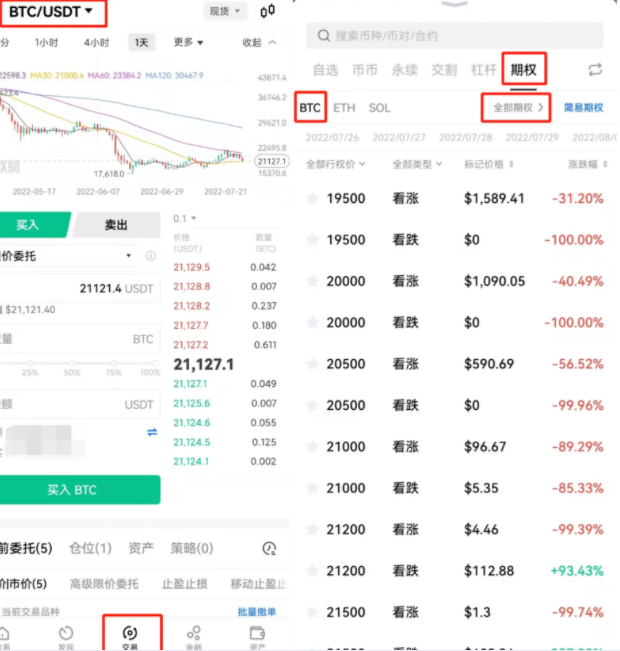This screenshot has height=651, width=620.
Task: Select the BTC options tab
Action: tap(310, 108)
